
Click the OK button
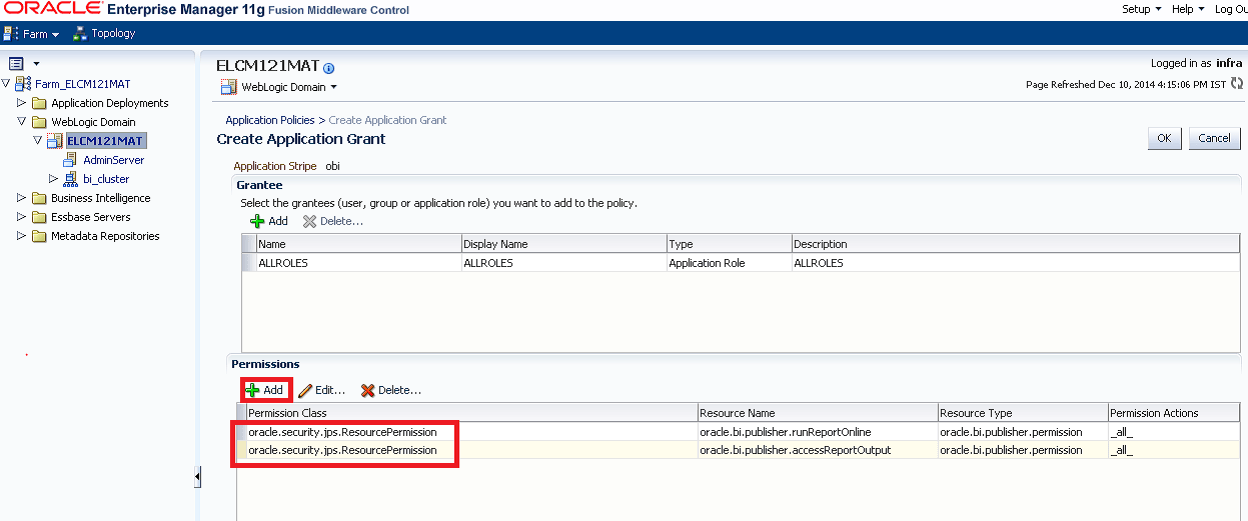click(1165, 138)
